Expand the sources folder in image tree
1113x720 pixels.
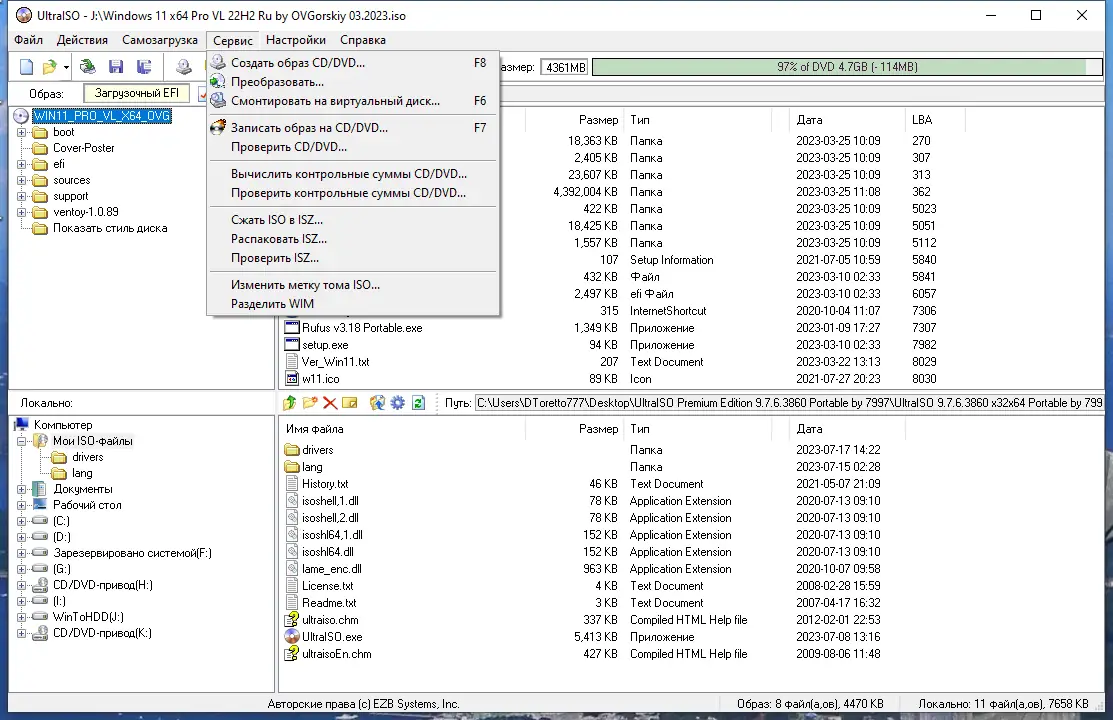tap(21, 180)
